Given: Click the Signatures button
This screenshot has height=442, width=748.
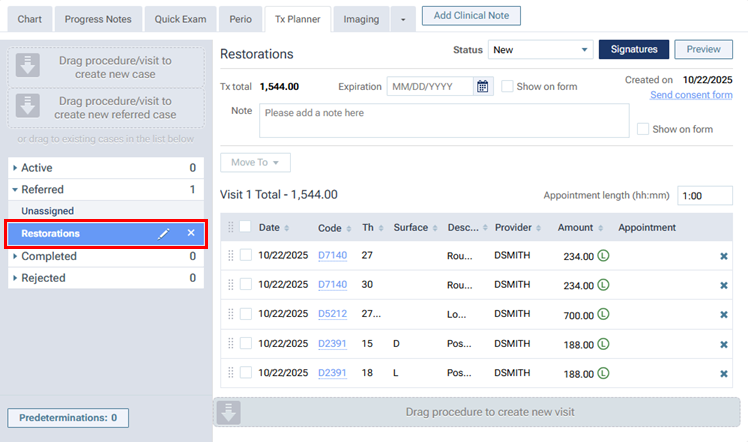Looking at the screenshot, I should (633, 50).
